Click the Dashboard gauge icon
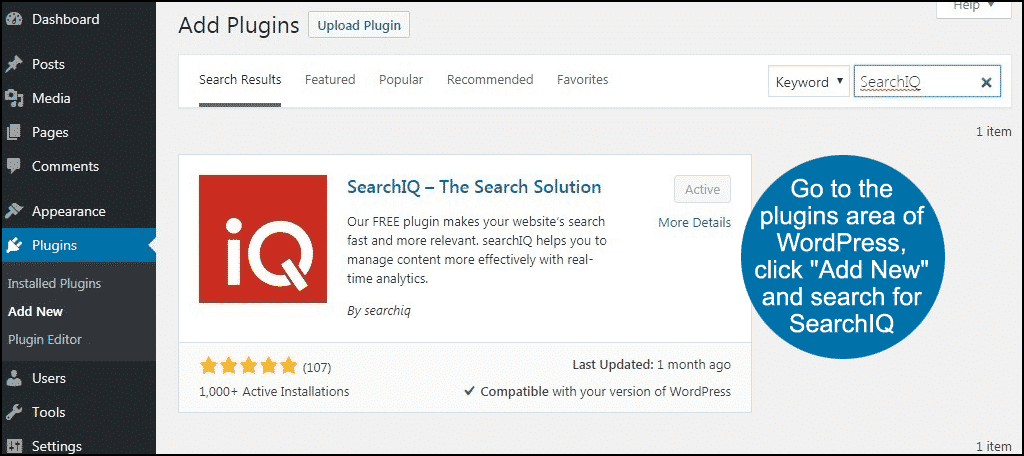The height and width of the screenshot is (456, 1024). tap(14, 20)
